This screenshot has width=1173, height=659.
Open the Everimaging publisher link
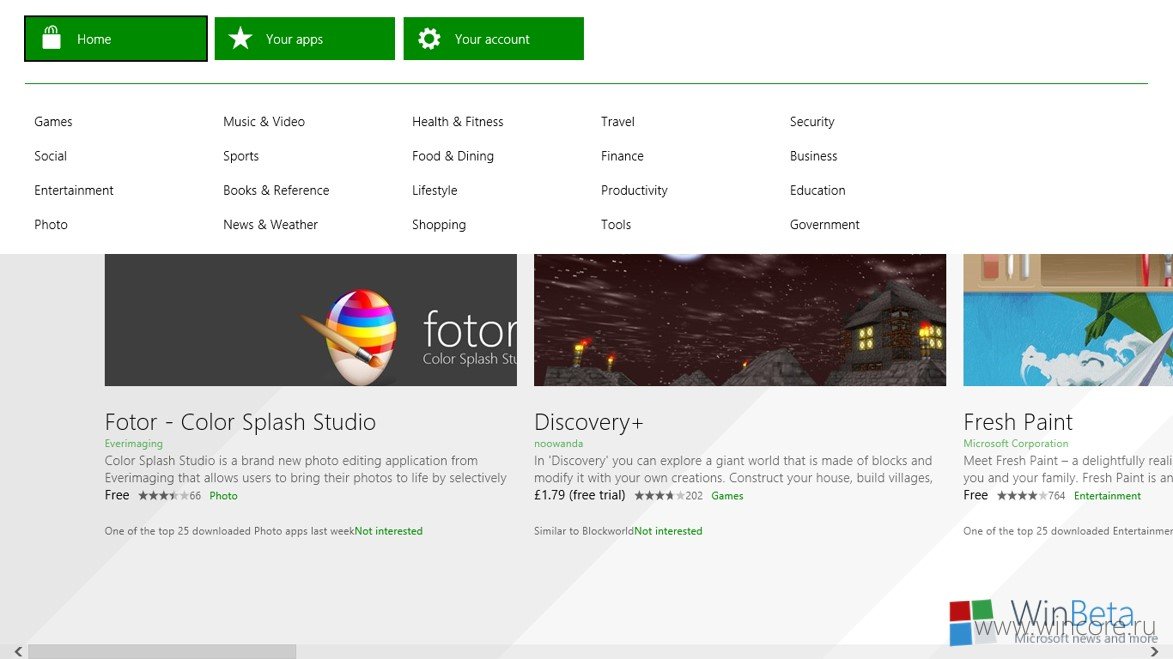point(133,444)
